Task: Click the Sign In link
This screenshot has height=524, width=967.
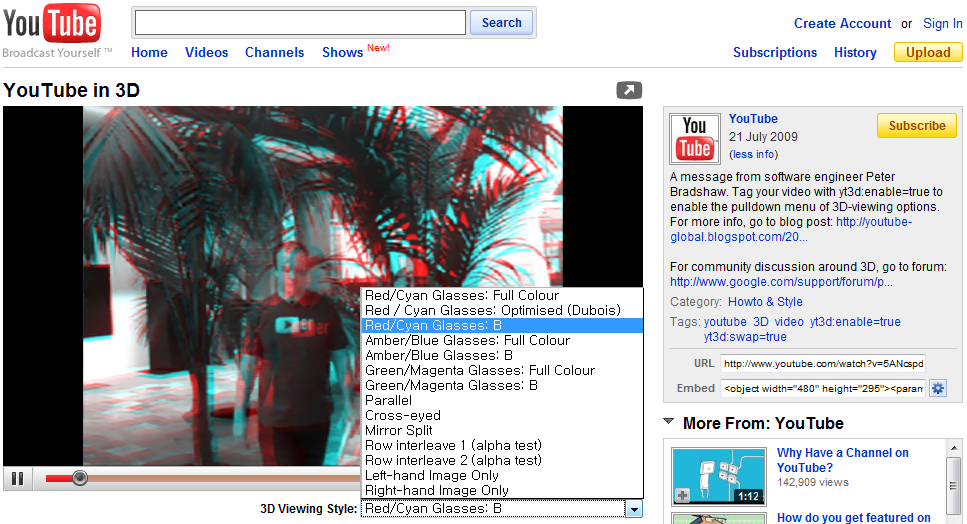Action: (942, 23)
